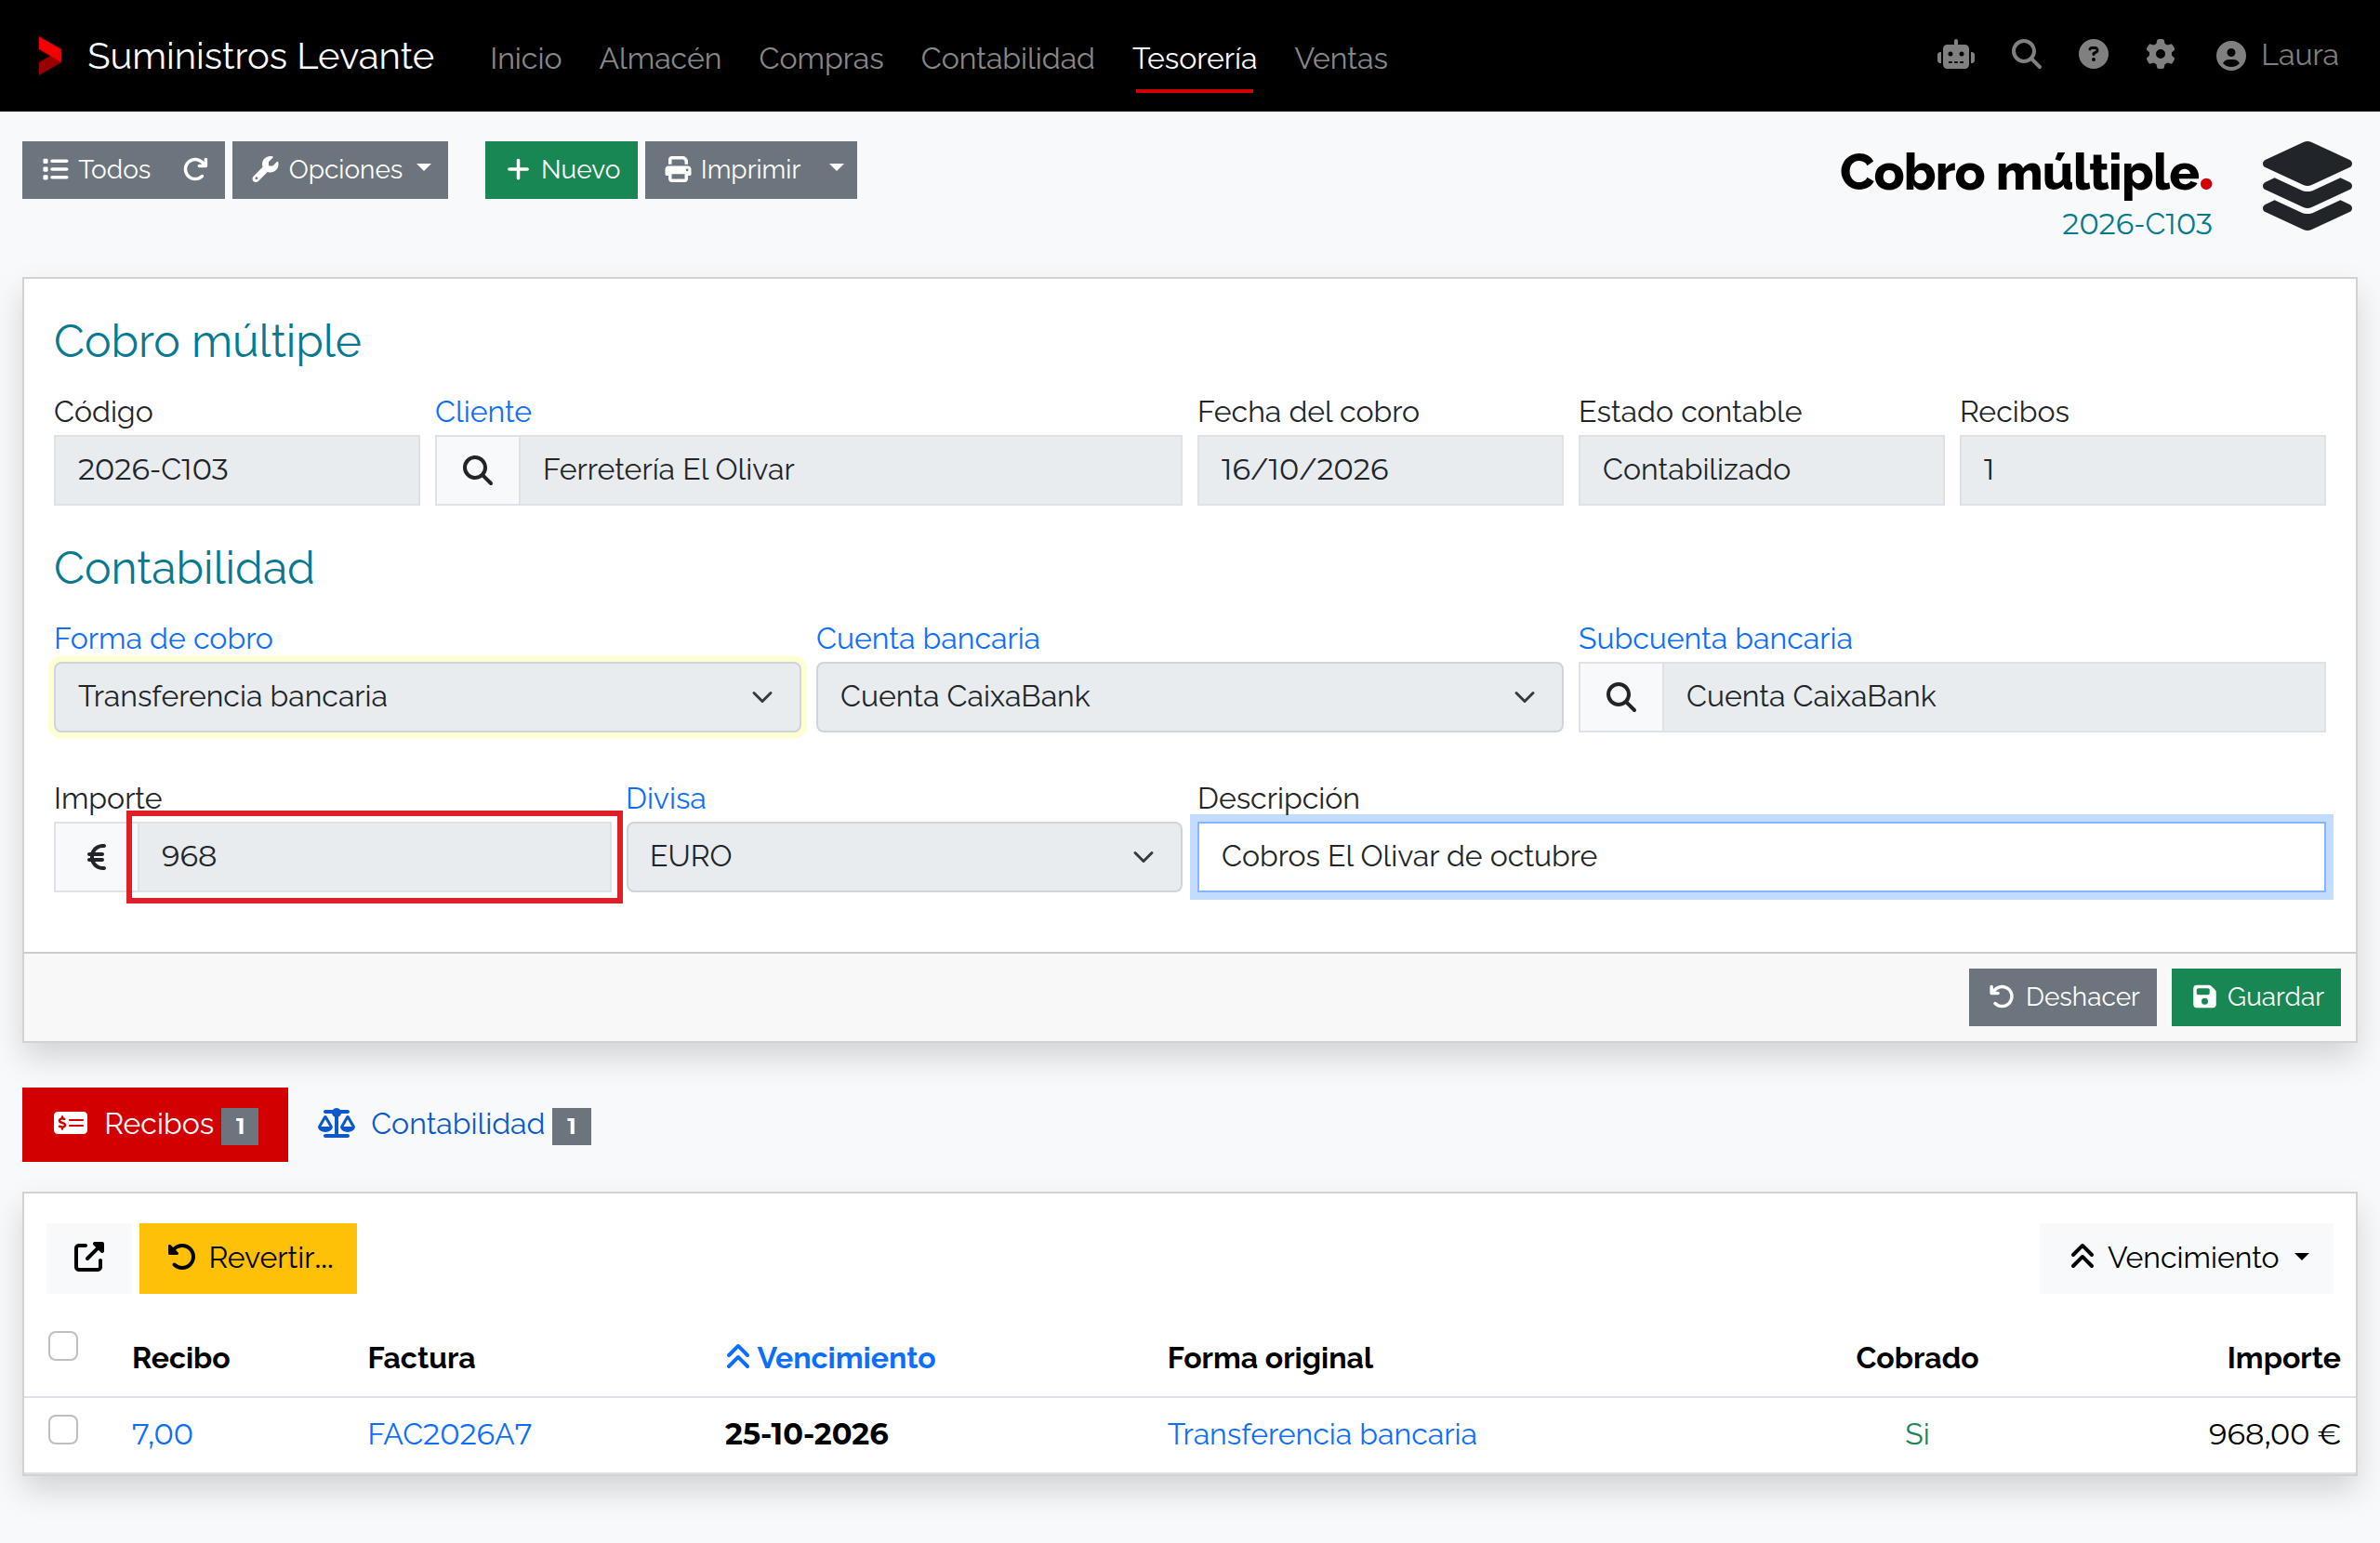Tick the select-all checkbox in receipts header
This screenshot has width=2380, height=1543.
click(x=63, y=1346)
